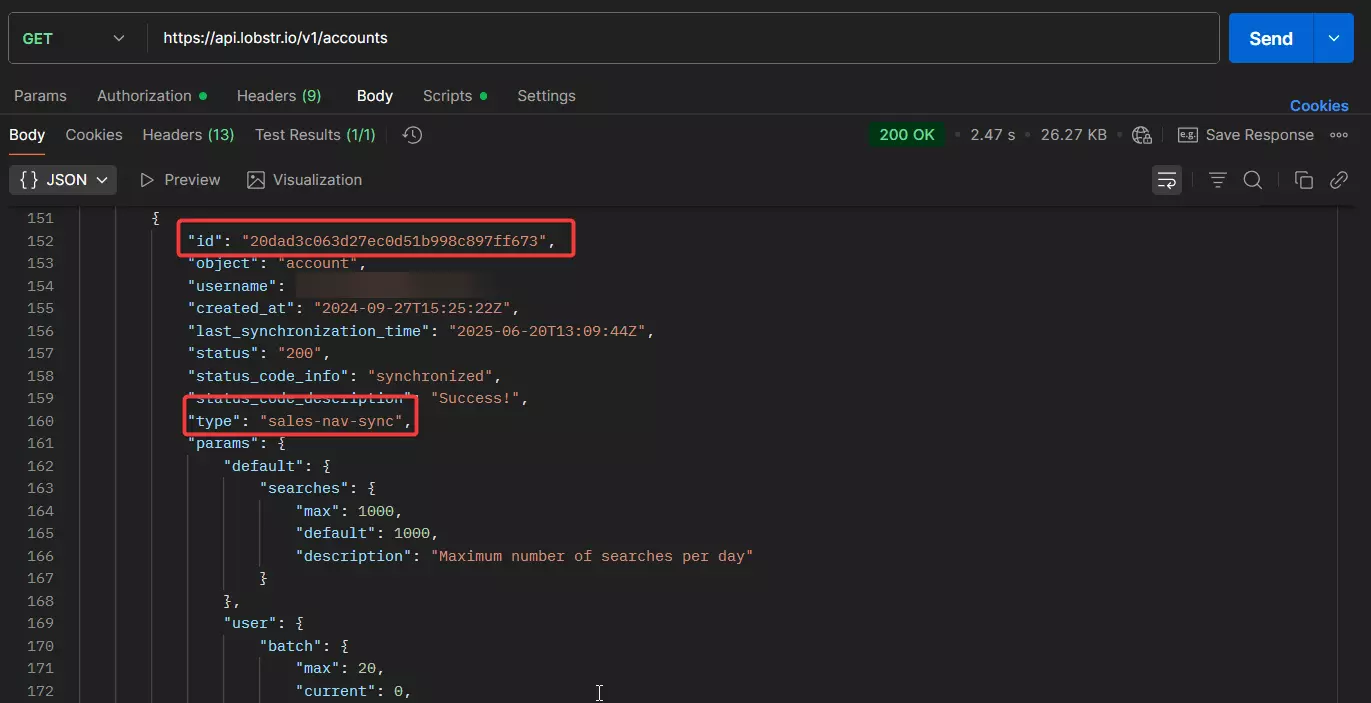Switch to the Headers (13) response tab
The height and width of the screenshot is (703, 1371).
[187, 134]
